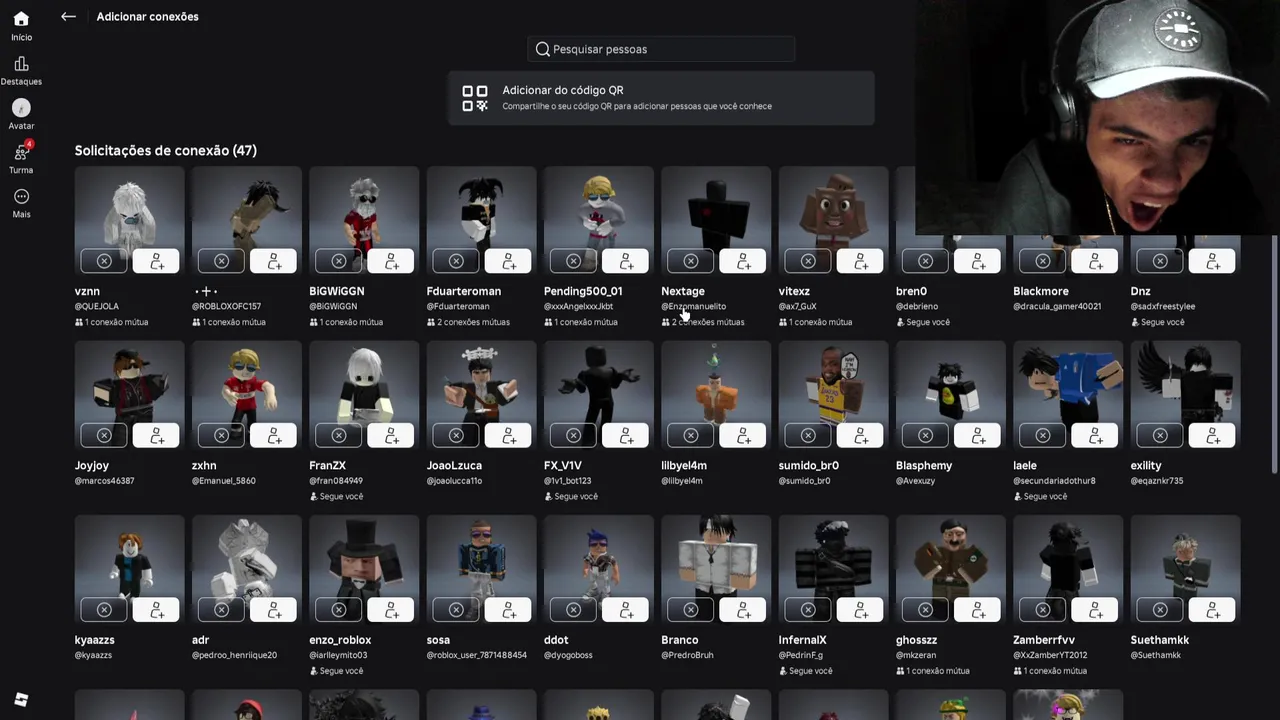This screenshot has height=720, width=1280.
Task: Click username @secundariadothur8
Action: tap(1054, 481)
